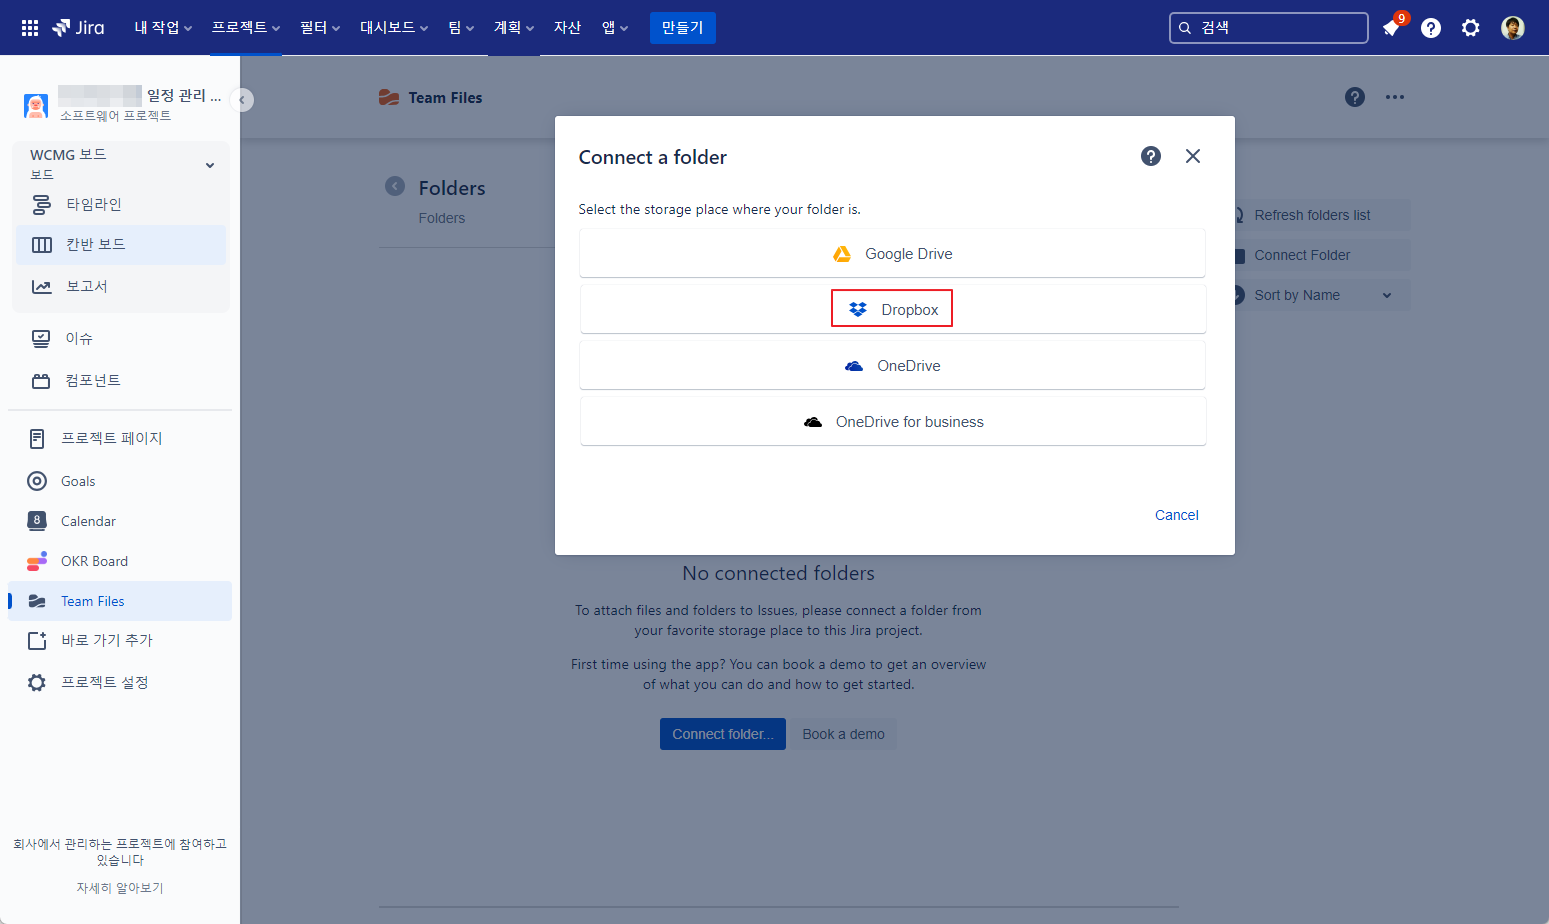Open the three-dot more actions menu
Screen dimensions: 1549x924
click(1395, 97)
